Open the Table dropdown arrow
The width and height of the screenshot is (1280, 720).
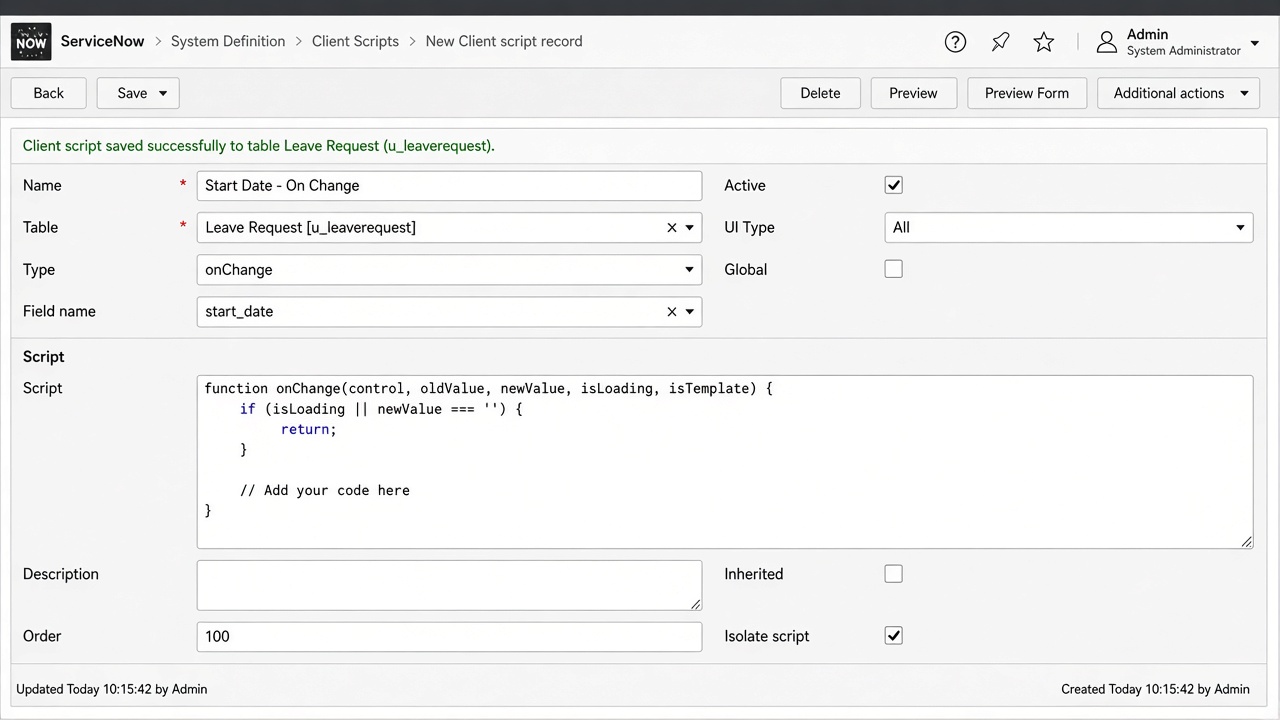click(689, 228)
